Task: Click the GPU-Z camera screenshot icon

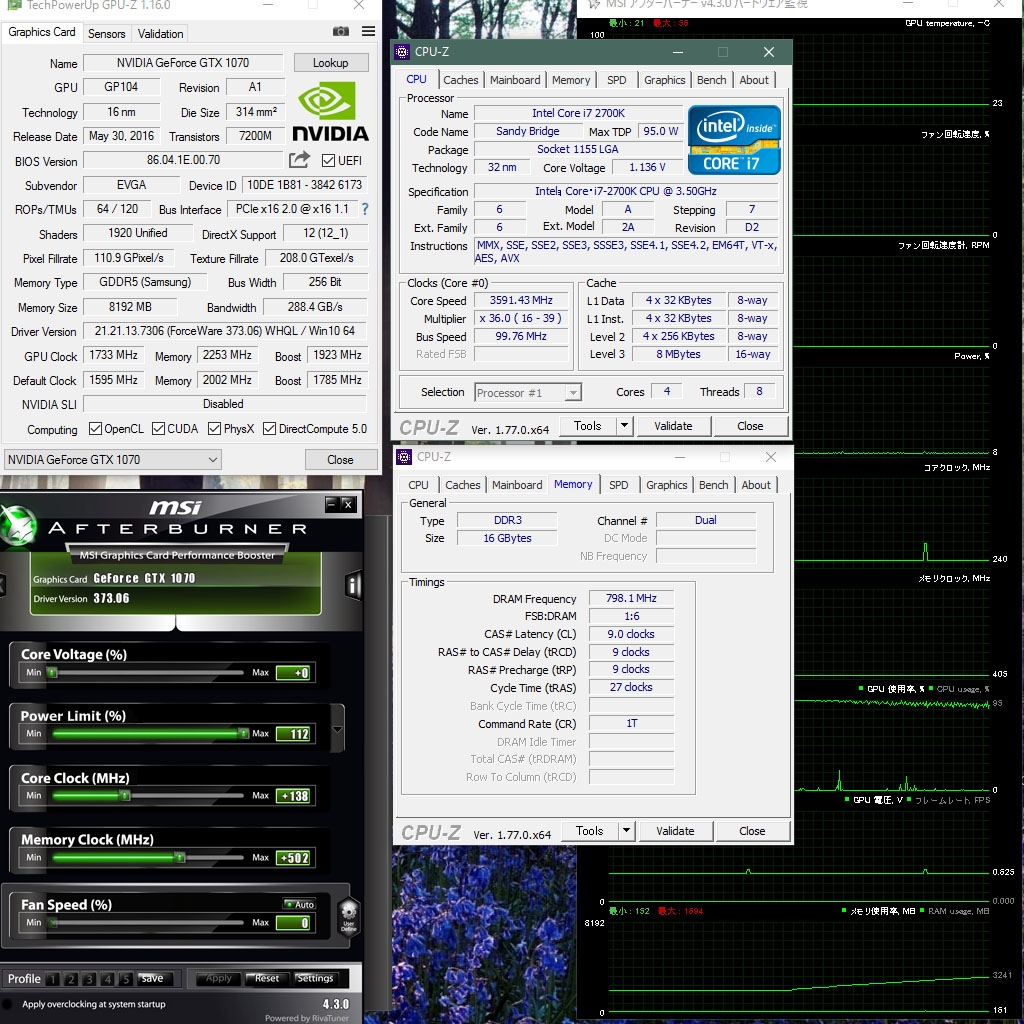Action: [x=340, y=31]
